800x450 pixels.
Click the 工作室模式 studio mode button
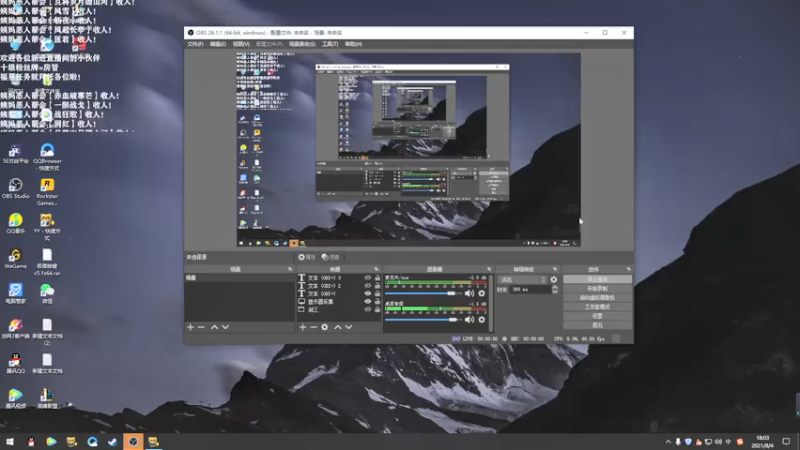597,307
